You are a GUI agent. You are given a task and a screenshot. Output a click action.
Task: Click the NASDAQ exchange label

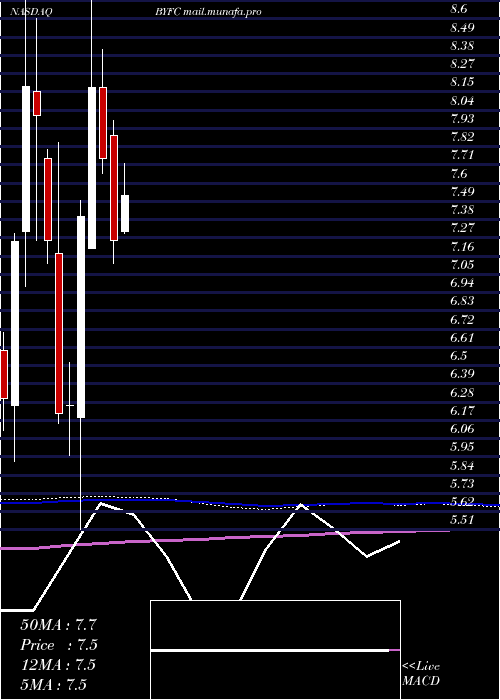pos(31,12)
